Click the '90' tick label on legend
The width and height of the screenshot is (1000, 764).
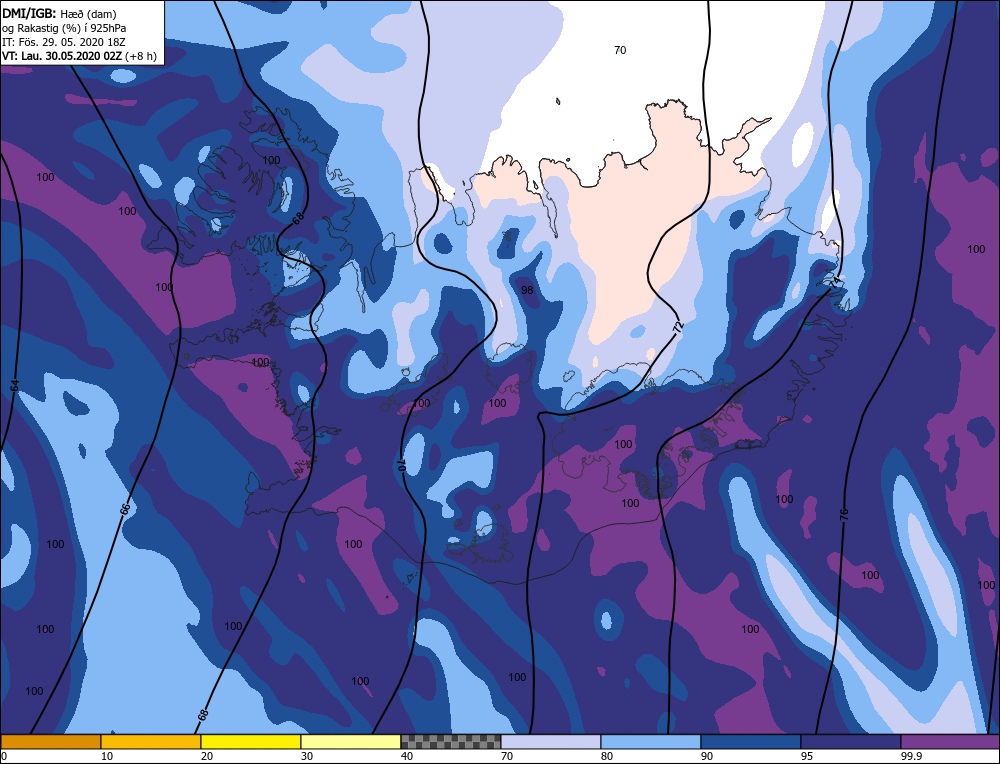tap(707, 756)
